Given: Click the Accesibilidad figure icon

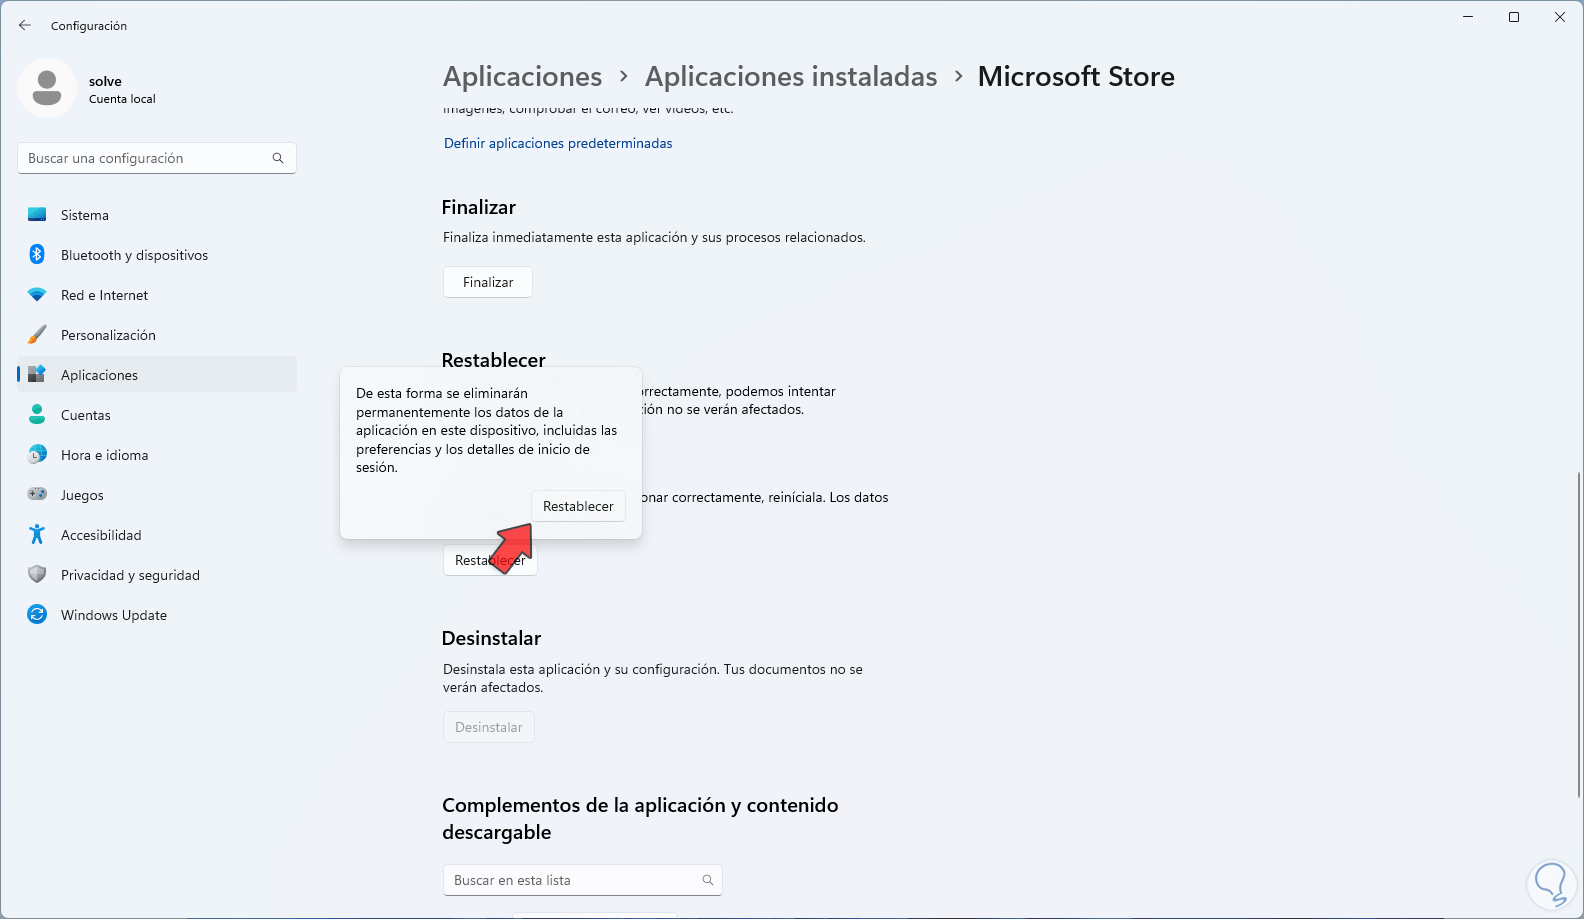Looking at the screenshot, I should click(x=37, y=535).
